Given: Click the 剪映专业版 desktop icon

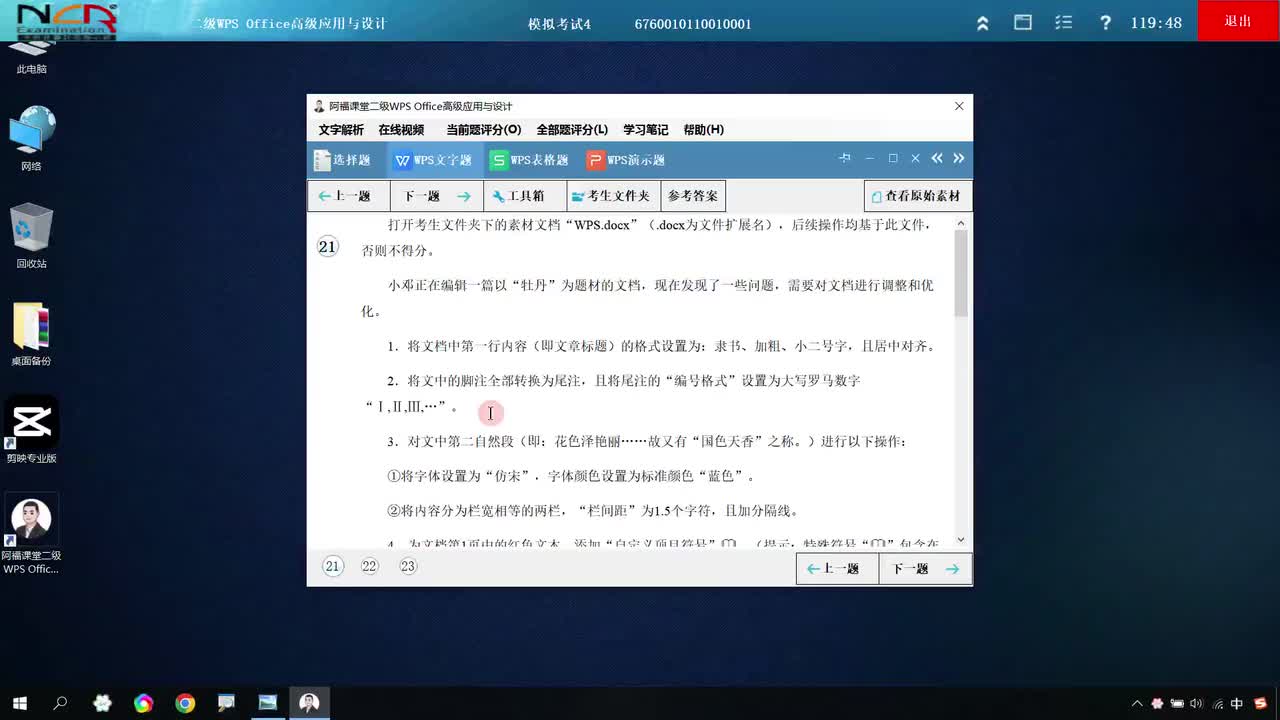Looking at the screenshot, I should pos(31,430).
